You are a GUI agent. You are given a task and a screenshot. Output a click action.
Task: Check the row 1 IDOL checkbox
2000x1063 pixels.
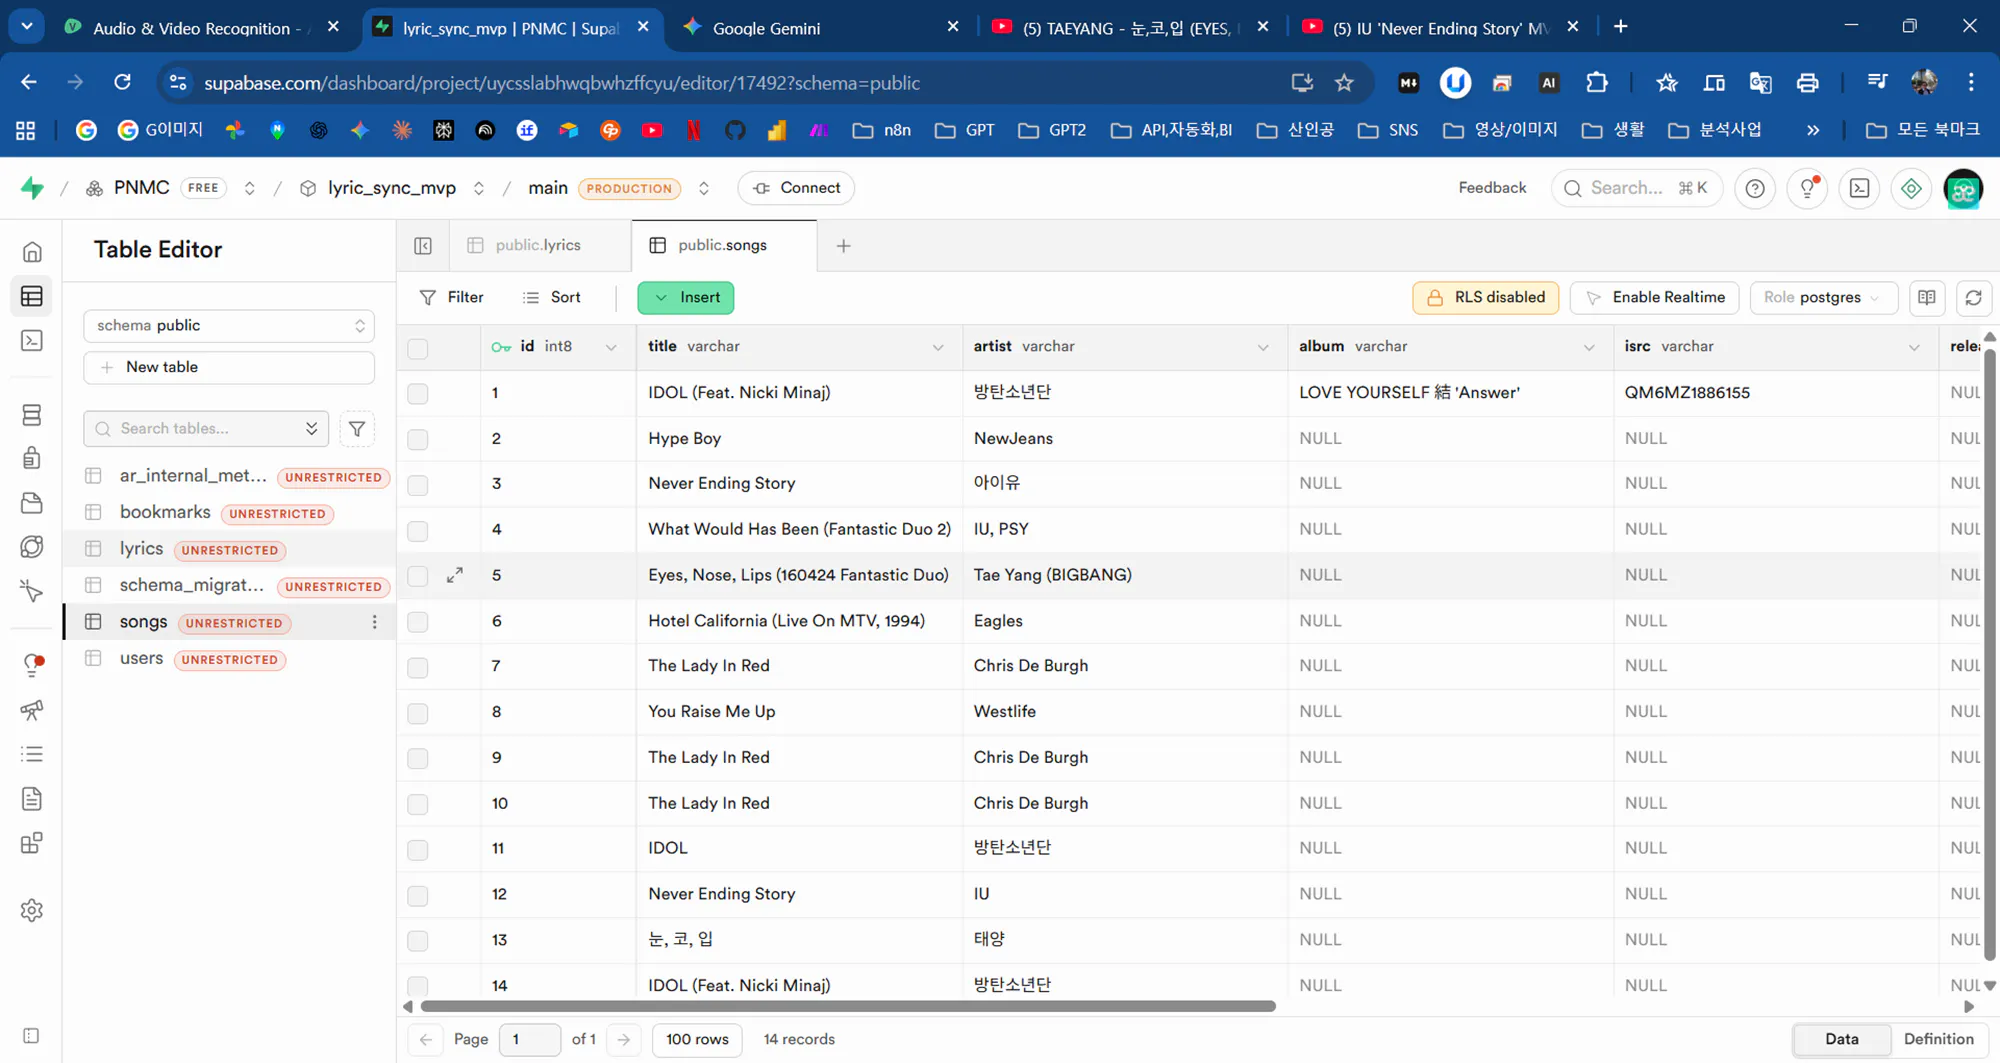pyautogui.click(x=418, y=393)
